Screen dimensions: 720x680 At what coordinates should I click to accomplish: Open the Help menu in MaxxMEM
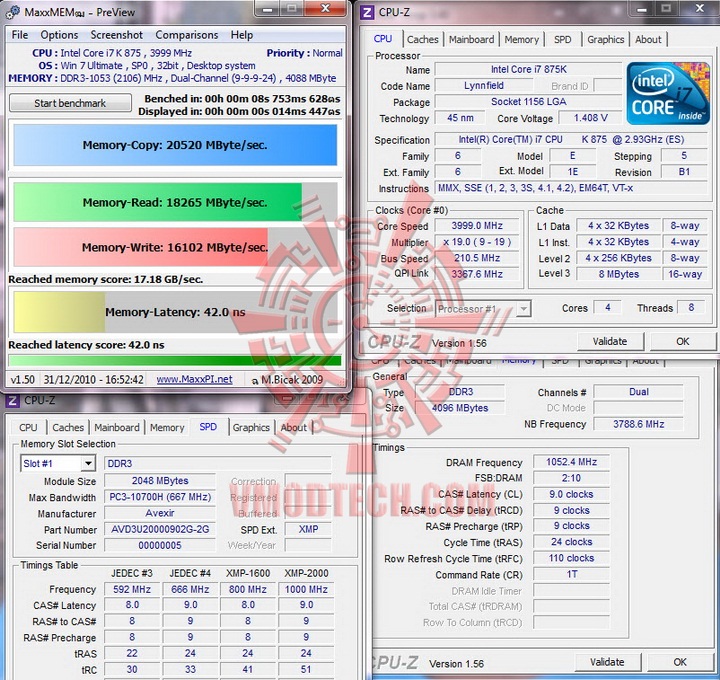(x=242, y=35)
